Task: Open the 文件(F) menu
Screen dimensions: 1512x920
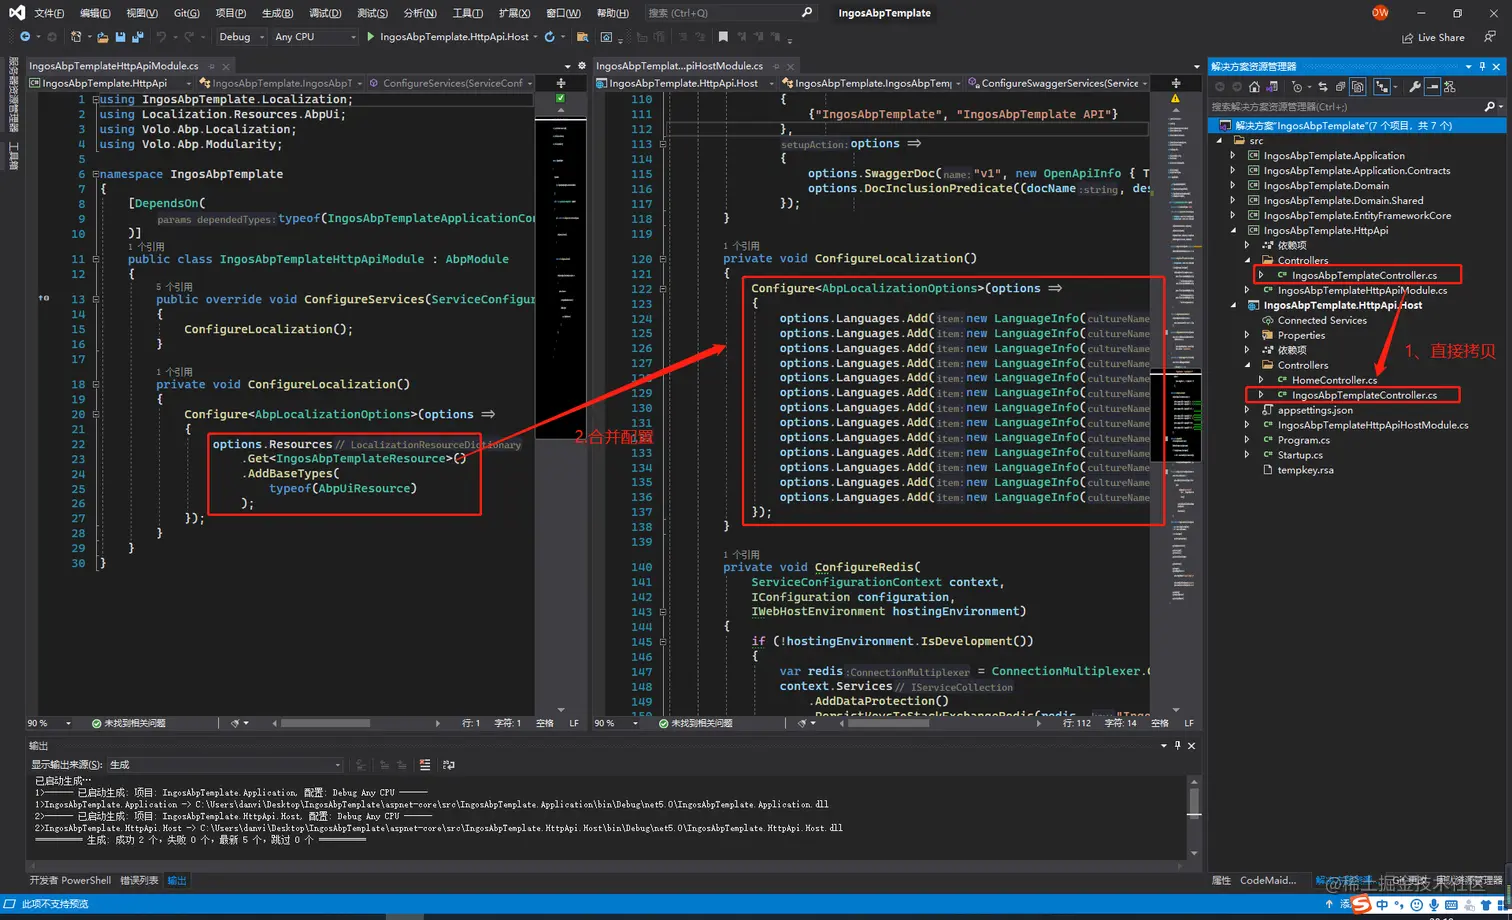Action: point(49,13)
